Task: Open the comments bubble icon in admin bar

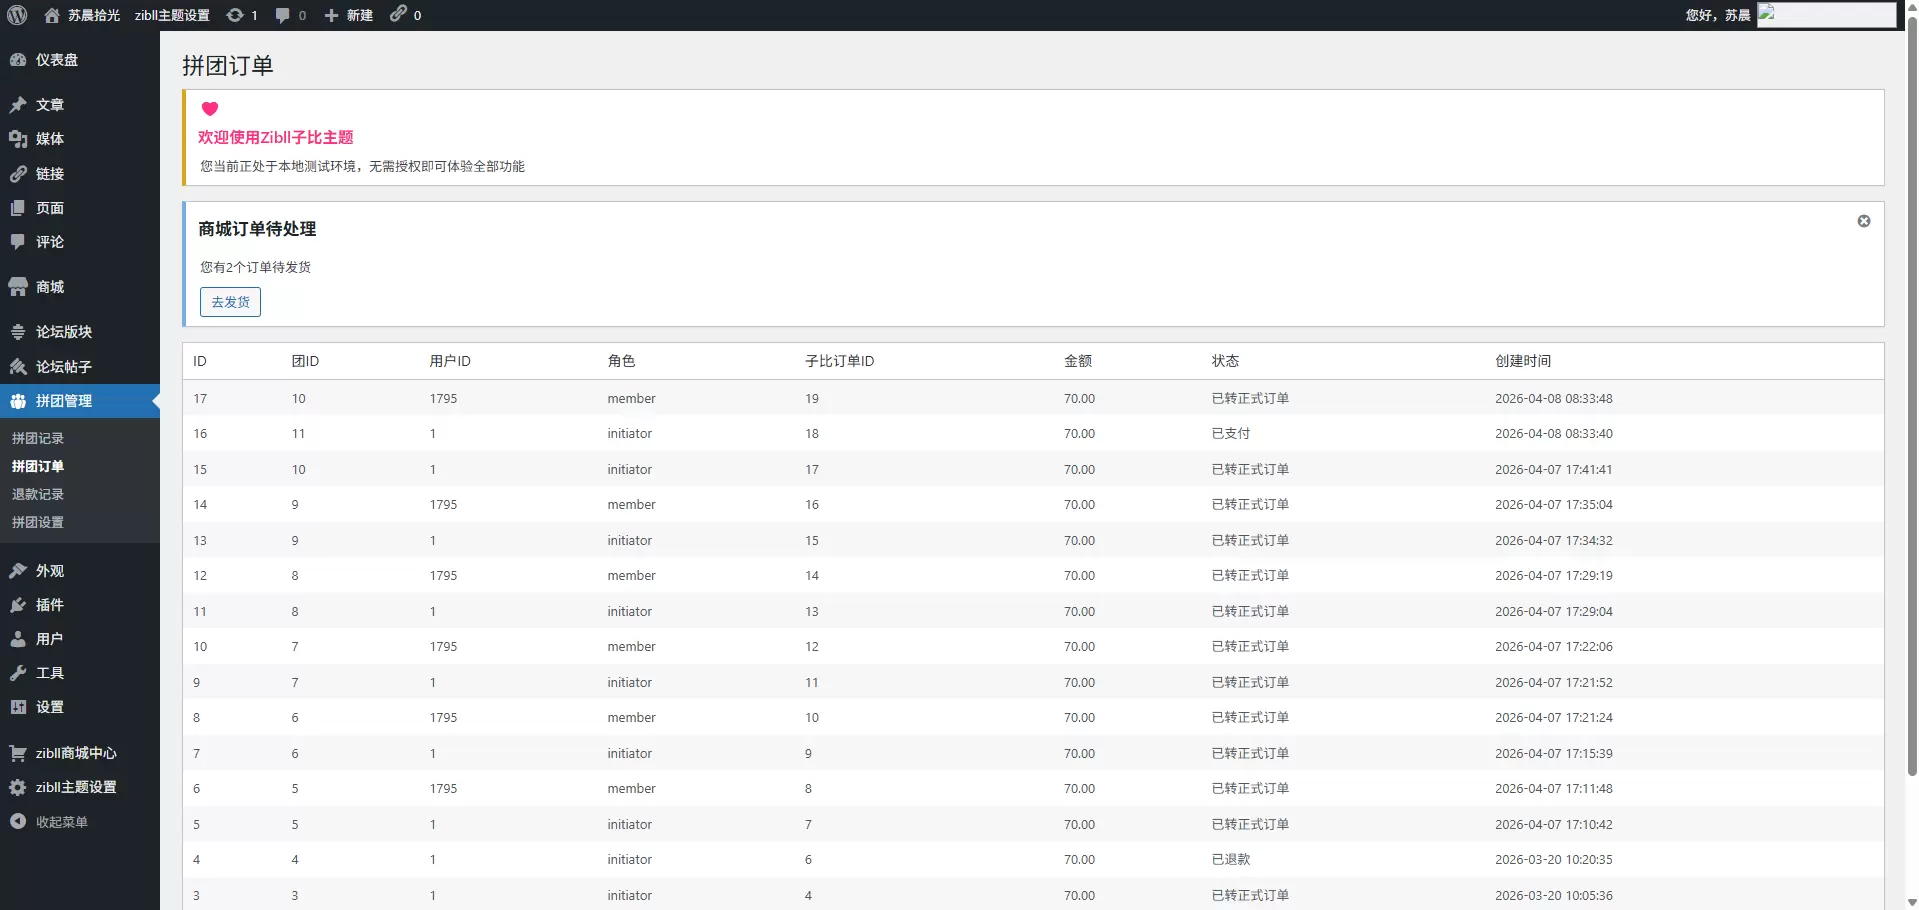Action: click(283, 15)
